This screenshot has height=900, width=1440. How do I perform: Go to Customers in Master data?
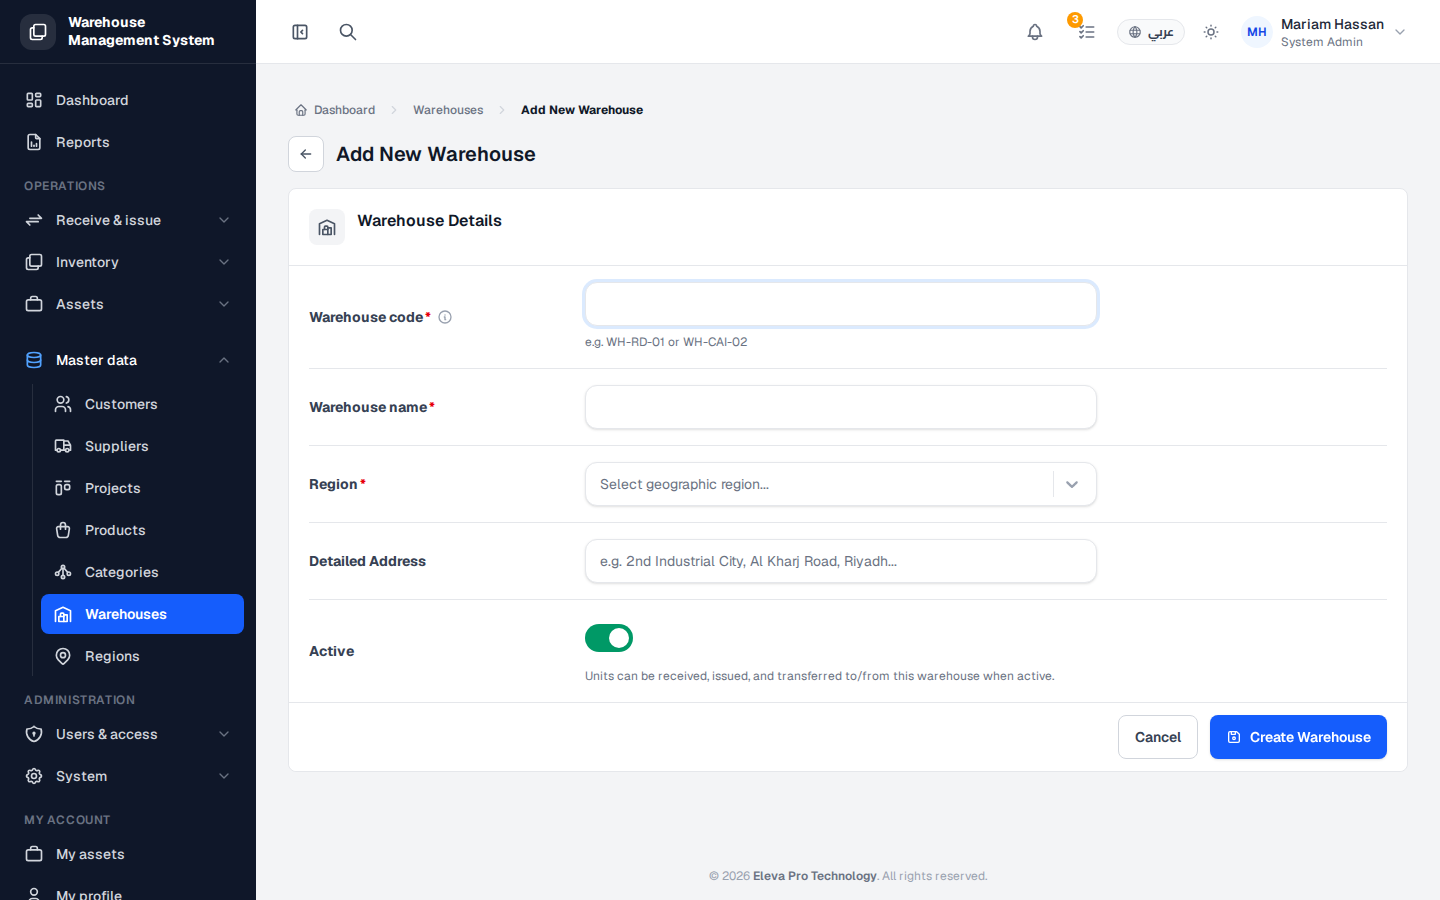tap(142, 404)
